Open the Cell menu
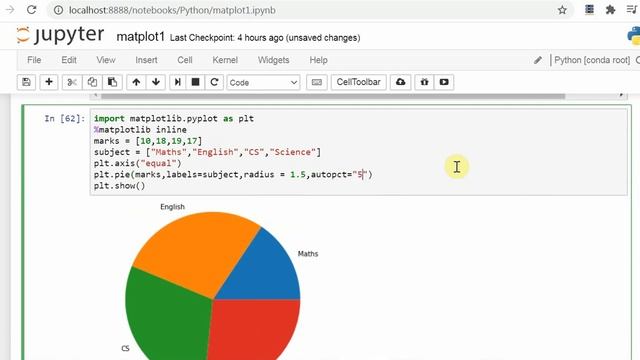The height and width of the screenshot is (360, 640). 184,60
